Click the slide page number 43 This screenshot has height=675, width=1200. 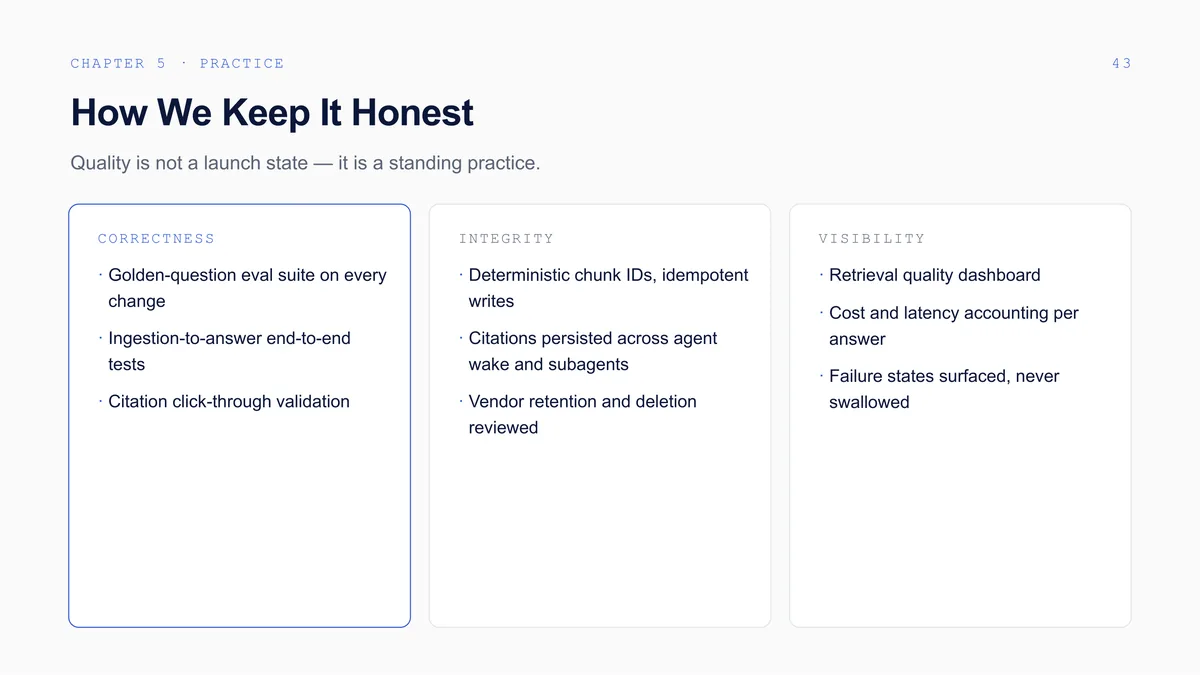1121,63
